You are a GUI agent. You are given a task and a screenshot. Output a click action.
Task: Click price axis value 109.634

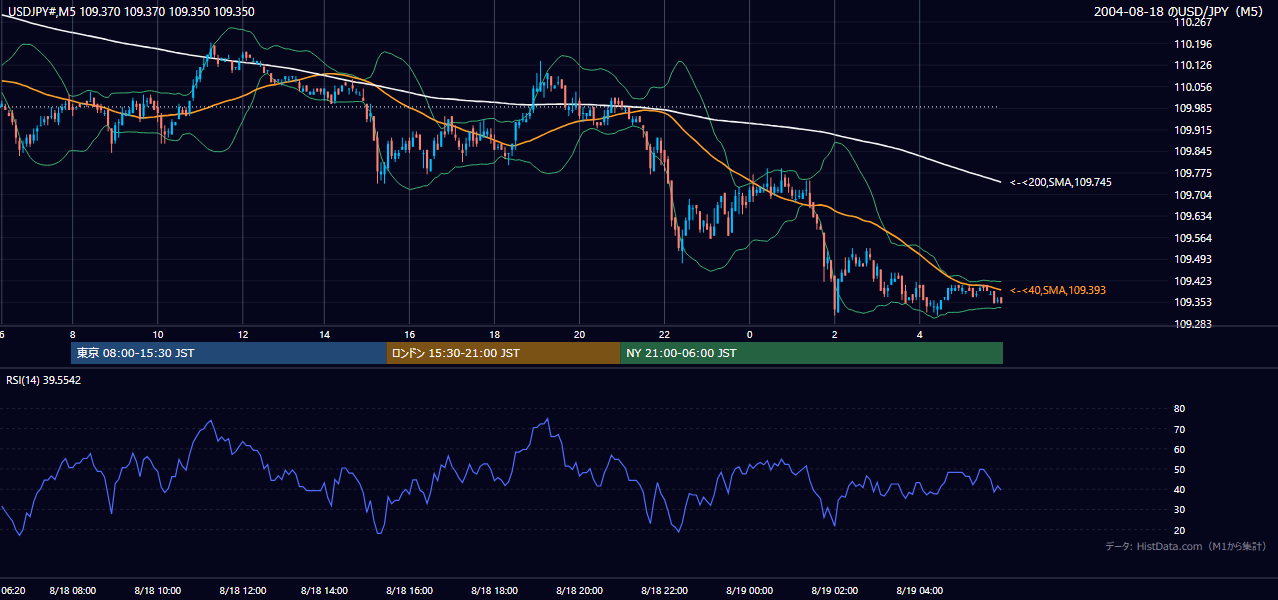(x=1194, y=216)
